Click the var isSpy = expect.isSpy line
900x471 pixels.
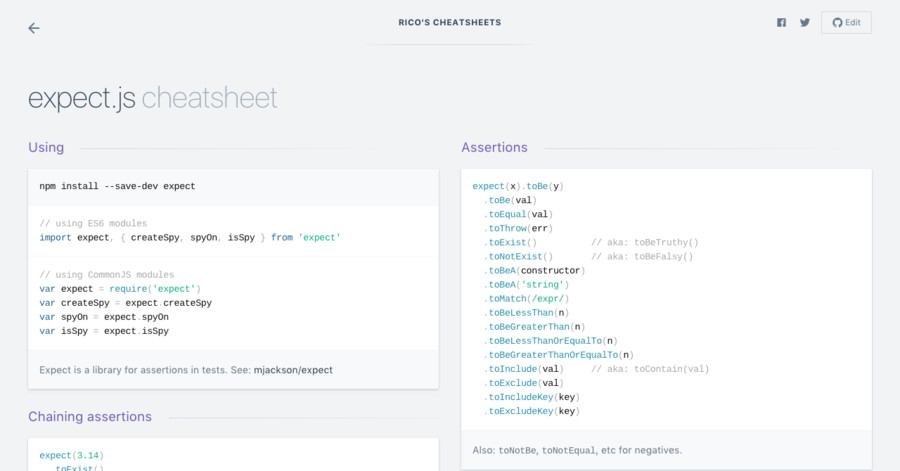point(104,331)
